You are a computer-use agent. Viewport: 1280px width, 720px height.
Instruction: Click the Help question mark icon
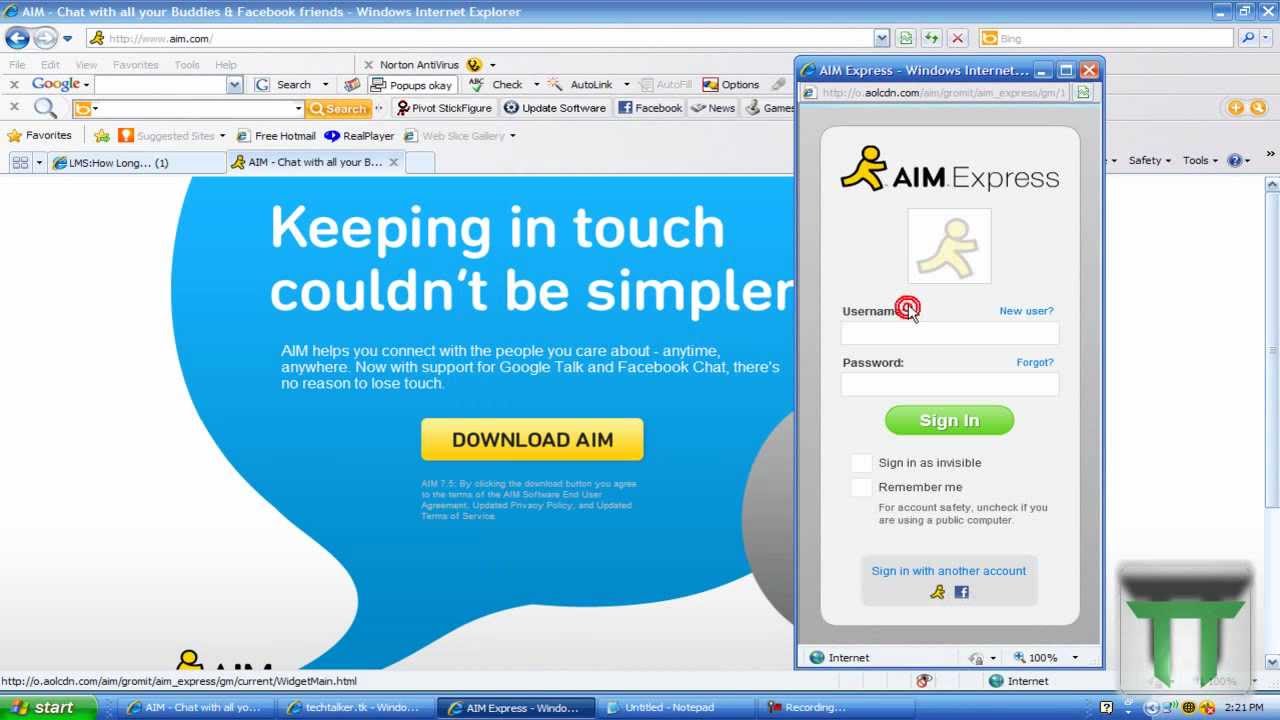coord(1234,160)
